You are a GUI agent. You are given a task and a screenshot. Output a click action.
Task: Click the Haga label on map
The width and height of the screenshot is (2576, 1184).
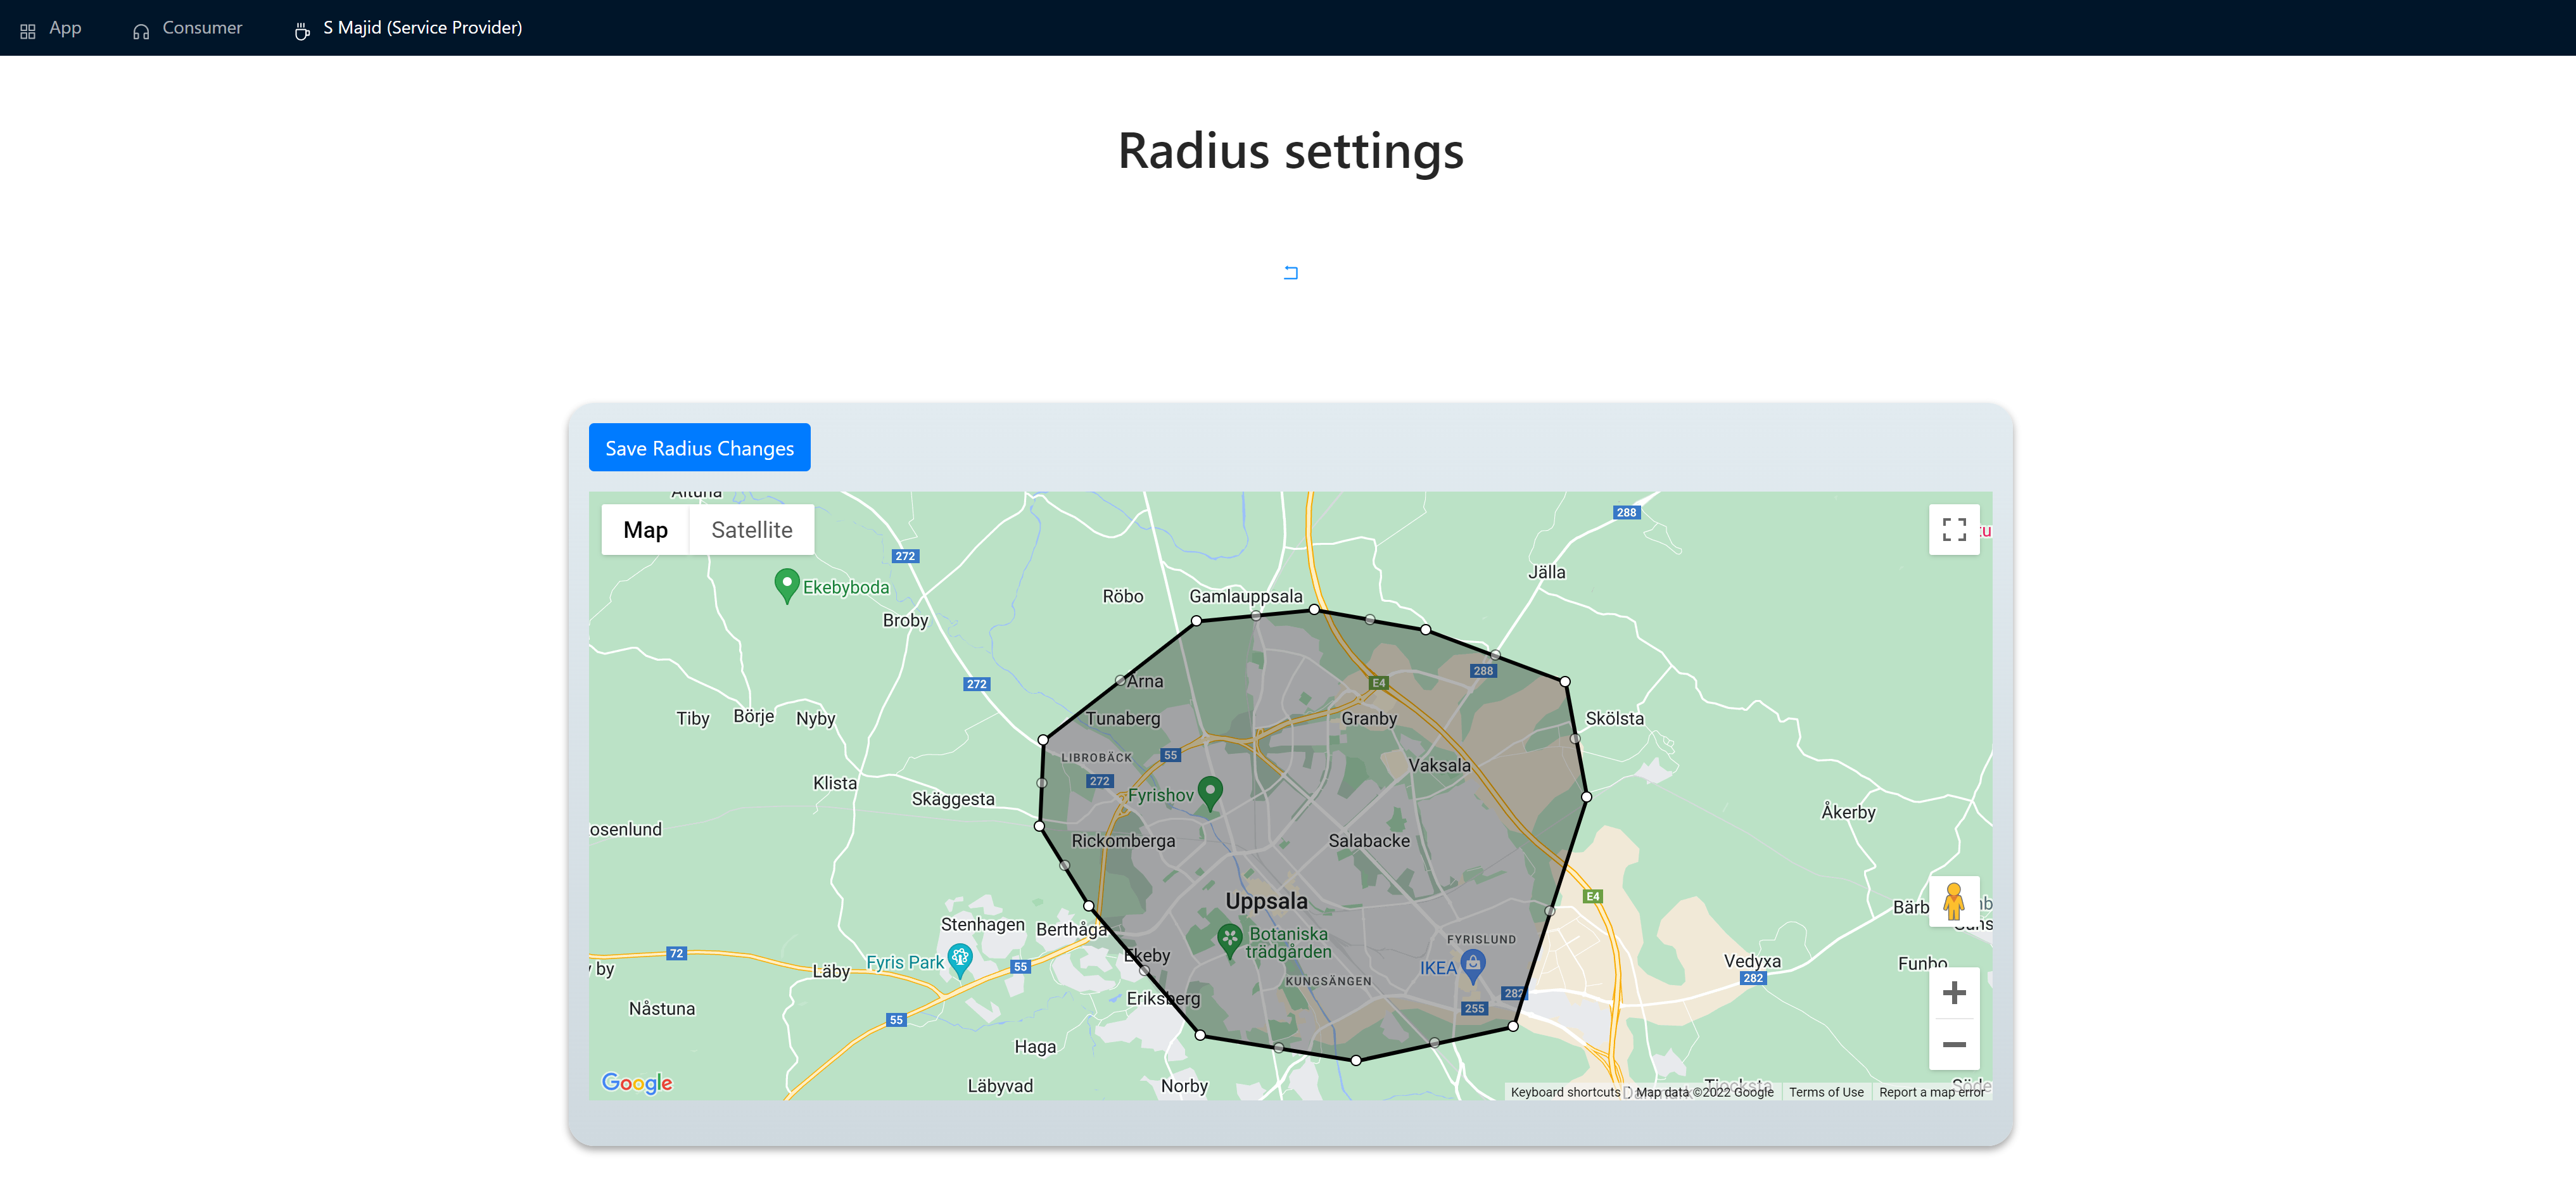tap(1035, 1047)
